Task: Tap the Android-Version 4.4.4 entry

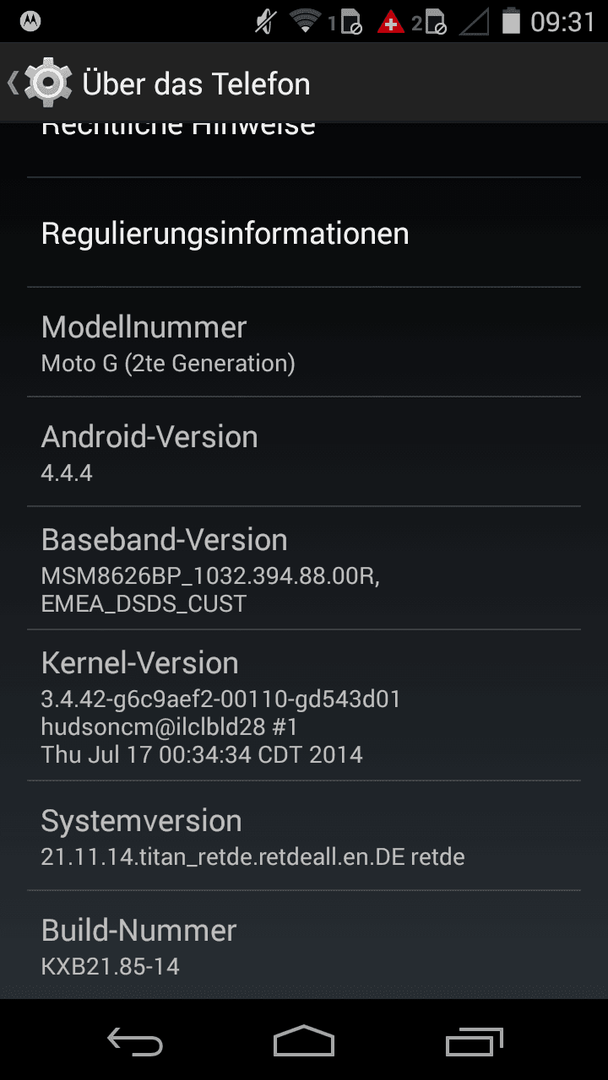Action: (x=304, y=452)
